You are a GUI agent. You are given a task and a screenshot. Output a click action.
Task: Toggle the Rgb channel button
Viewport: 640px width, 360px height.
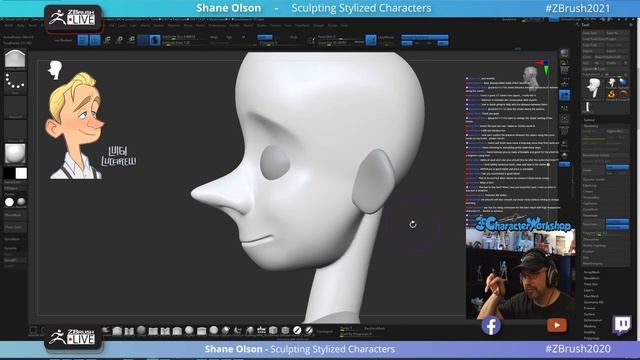pos(229,37)
